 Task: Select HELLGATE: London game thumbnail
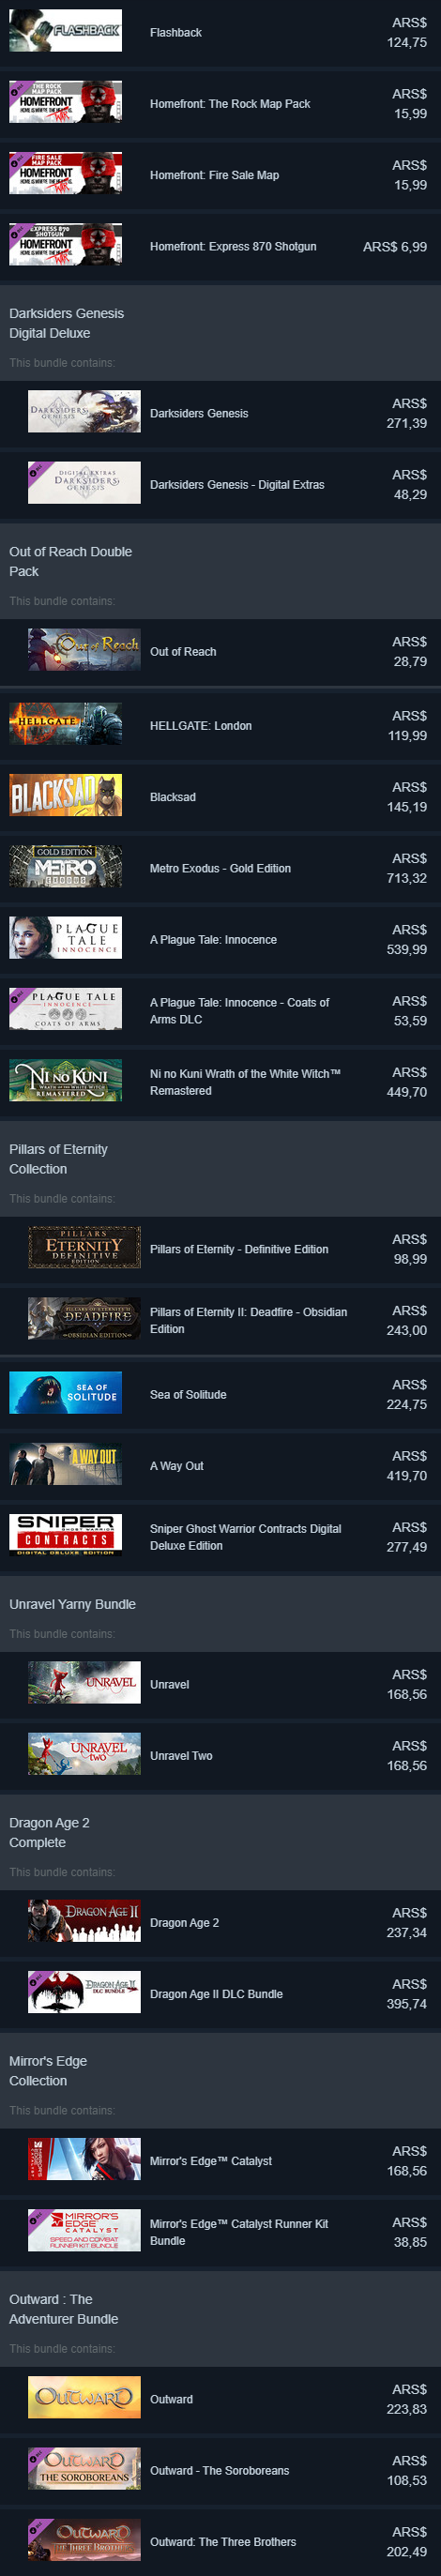pos(65,724)
